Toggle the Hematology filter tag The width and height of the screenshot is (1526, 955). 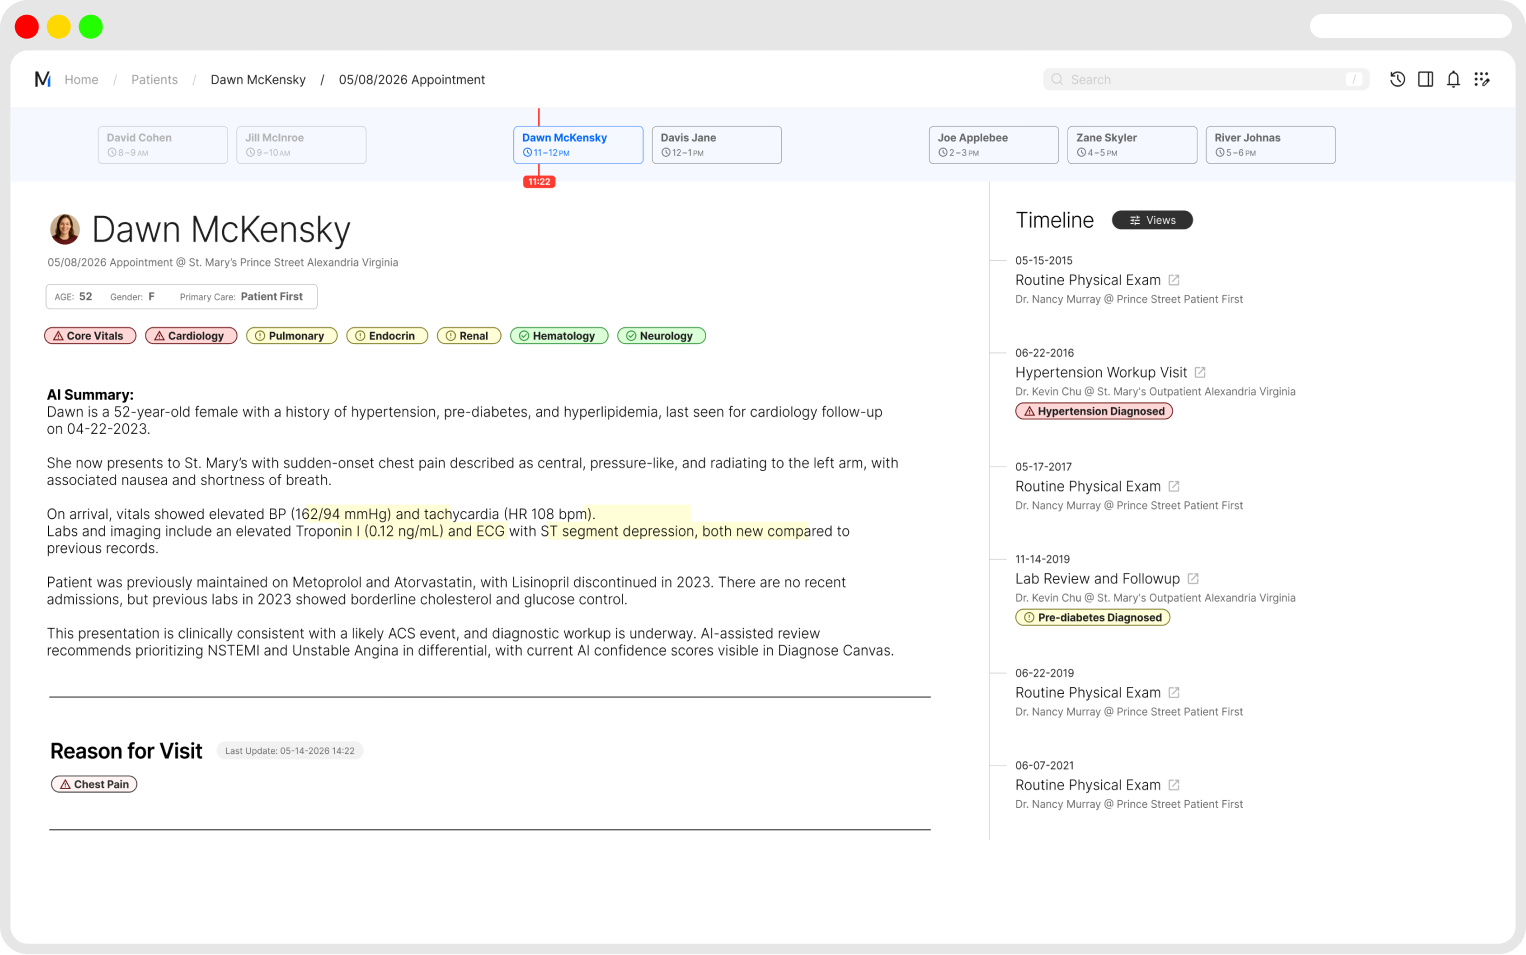(559, 336)
